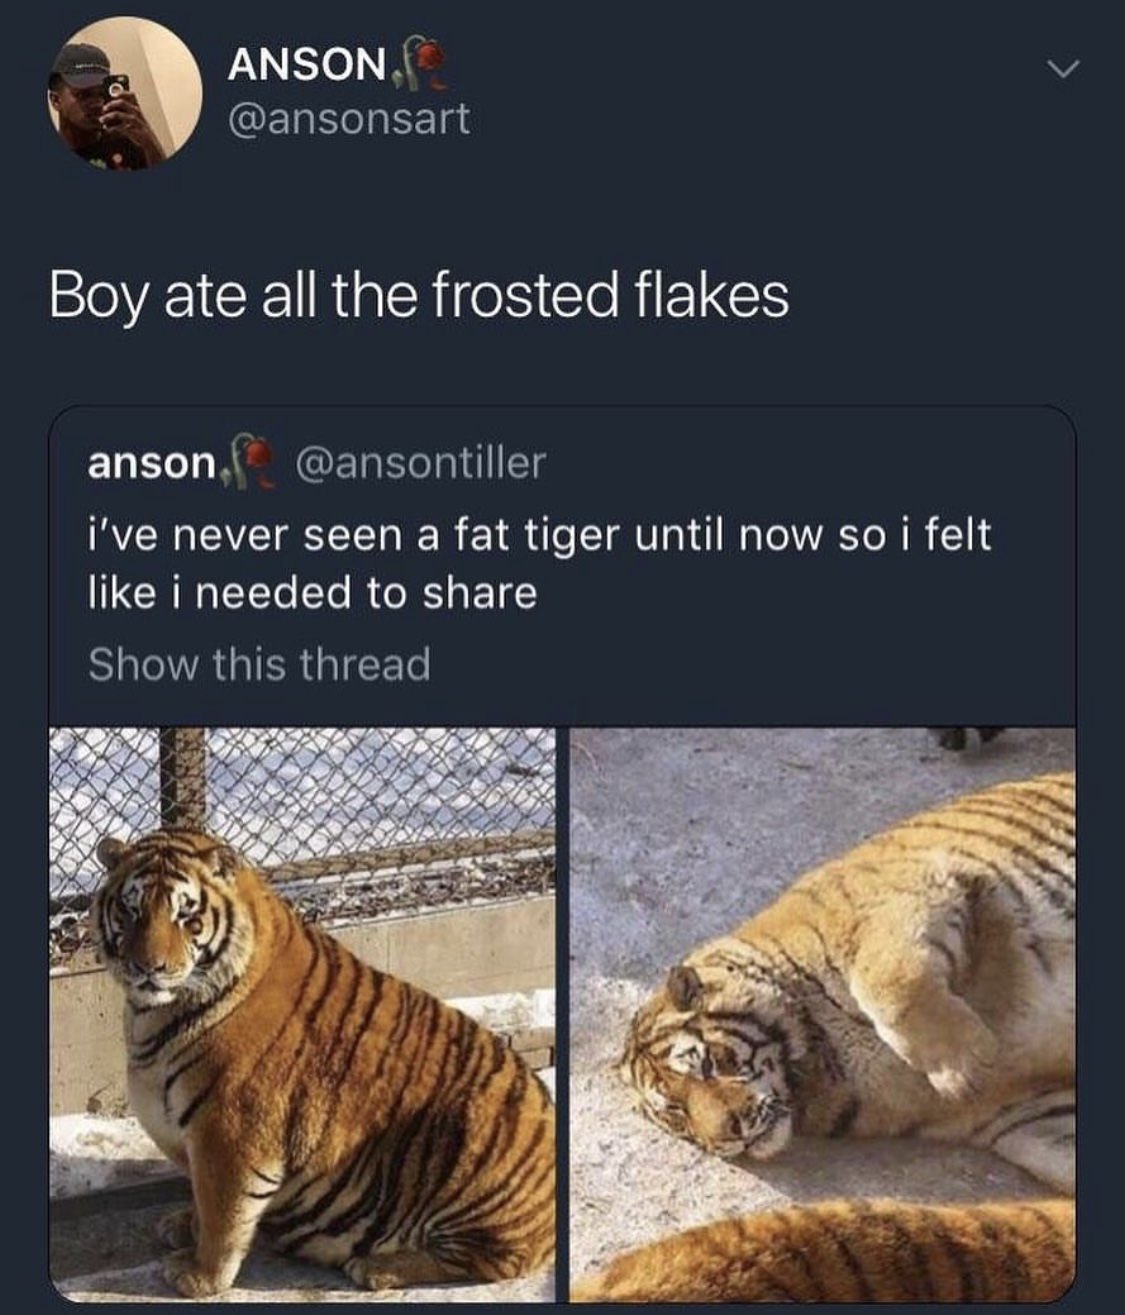
Task: Open quoted author name anson
Action: (x=151, y=463)
